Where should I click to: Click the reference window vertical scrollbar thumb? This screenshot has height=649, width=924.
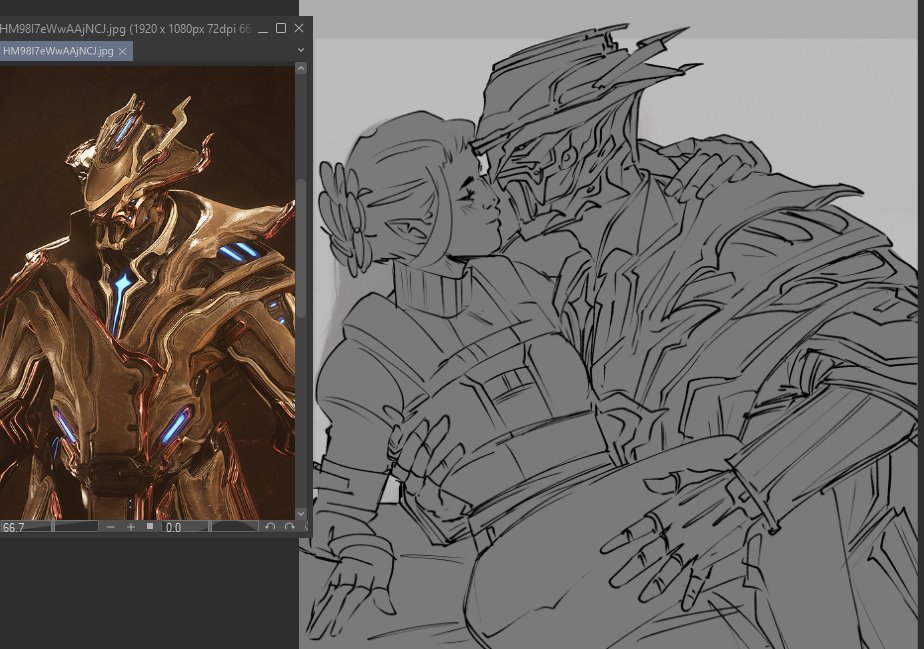pyautogui.click(x=301, y=248)
